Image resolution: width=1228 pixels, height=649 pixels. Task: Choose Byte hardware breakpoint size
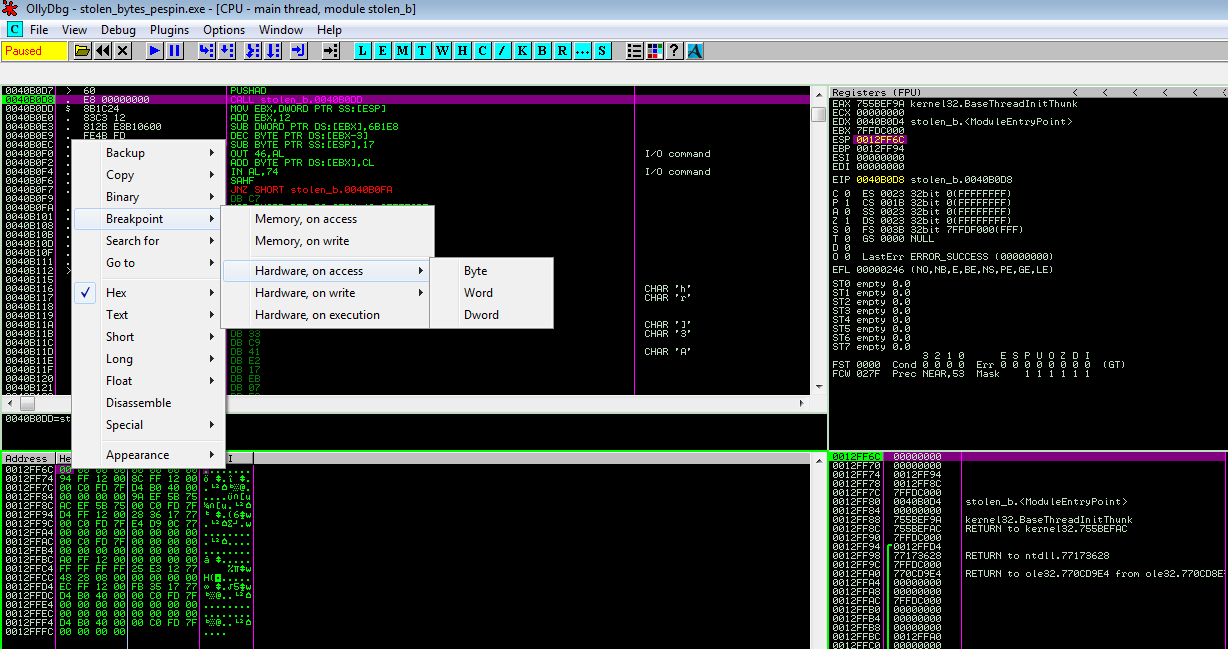pos(491,271)
